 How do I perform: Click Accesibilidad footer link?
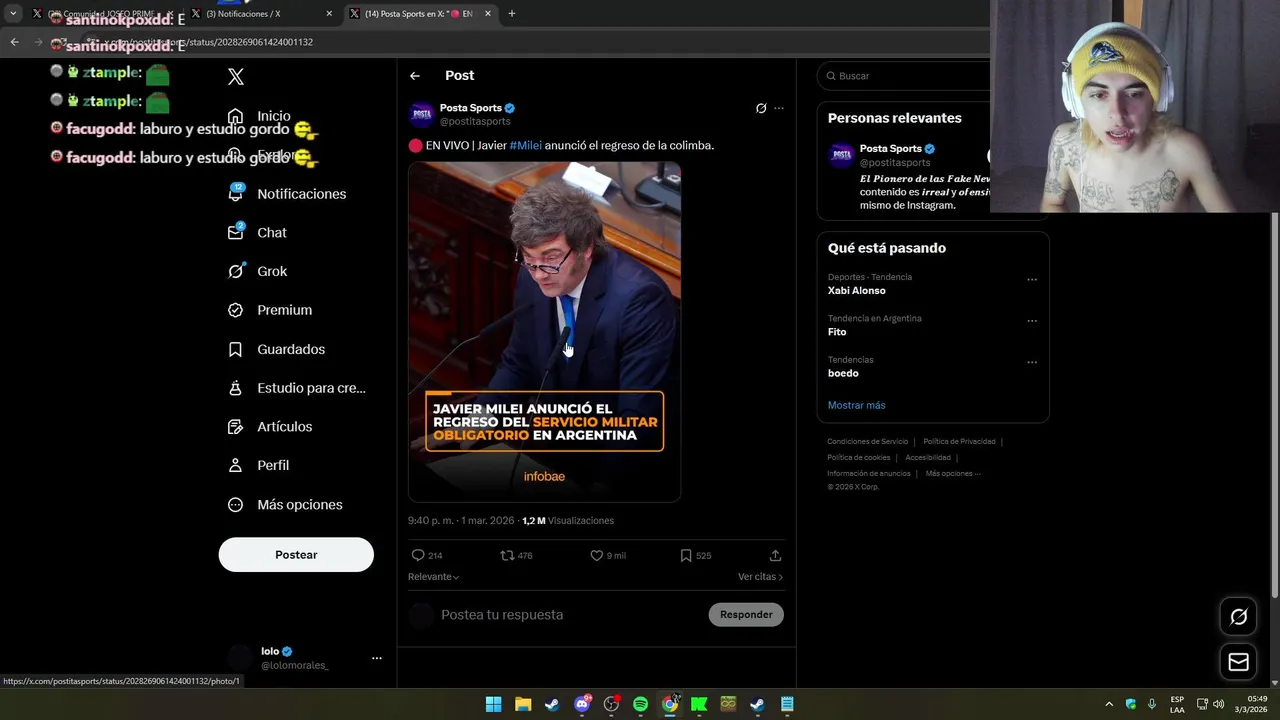(928, 458)
